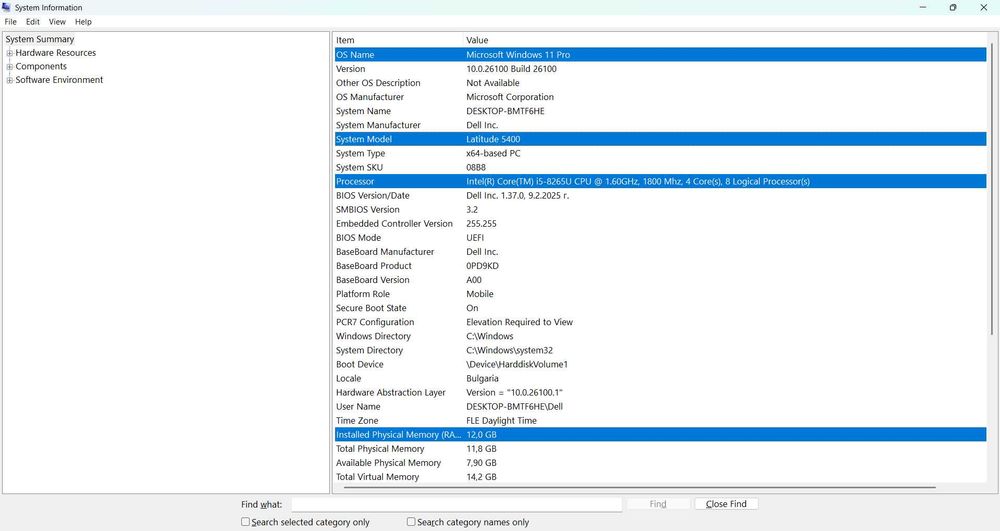Enable Search category names only checkbox

[x=411, y=521]
